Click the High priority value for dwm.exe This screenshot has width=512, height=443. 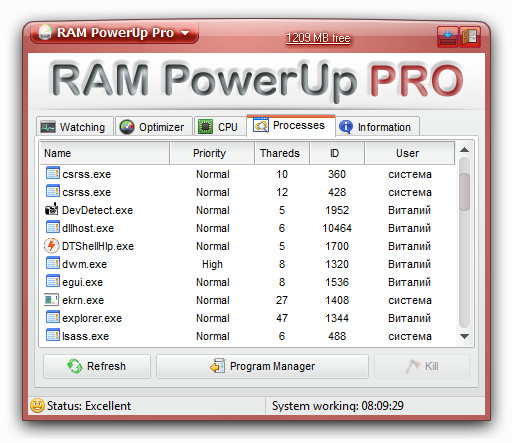[x=212, y=264]
